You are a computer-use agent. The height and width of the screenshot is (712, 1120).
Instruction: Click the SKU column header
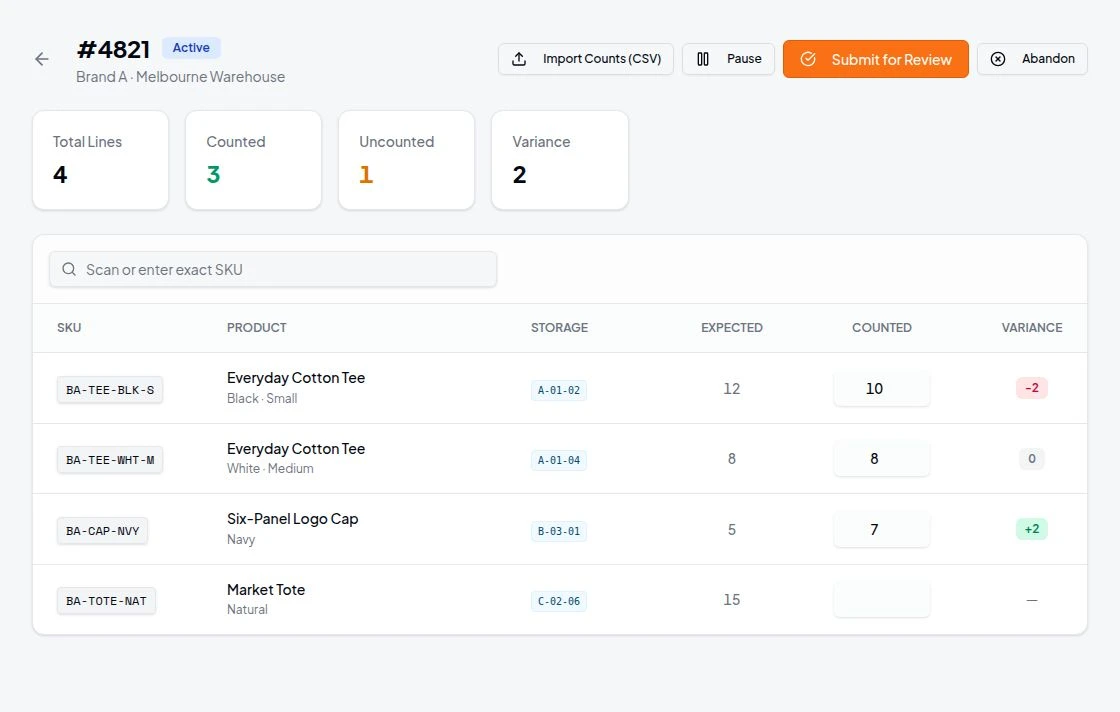pyautogui.click(x=69, y=328)
